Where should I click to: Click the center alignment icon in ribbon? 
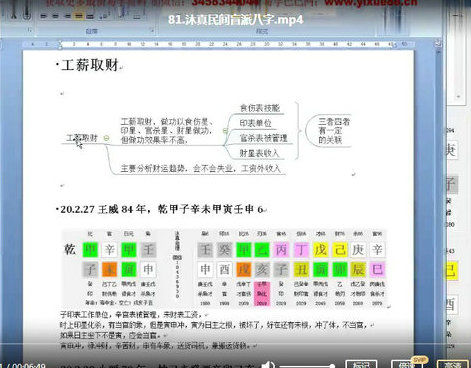[x=55, y=16]
